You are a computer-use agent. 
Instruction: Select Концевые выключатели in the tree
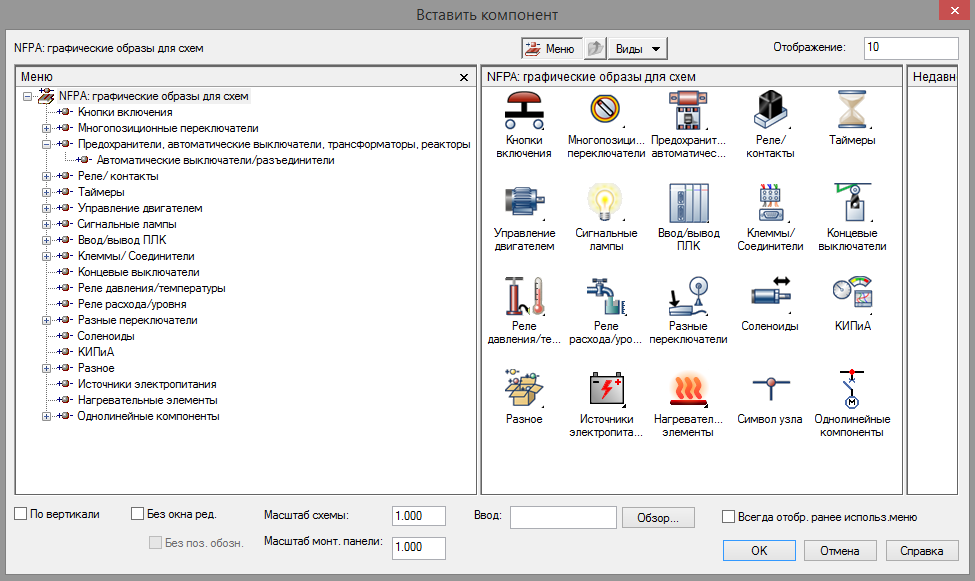138,272
